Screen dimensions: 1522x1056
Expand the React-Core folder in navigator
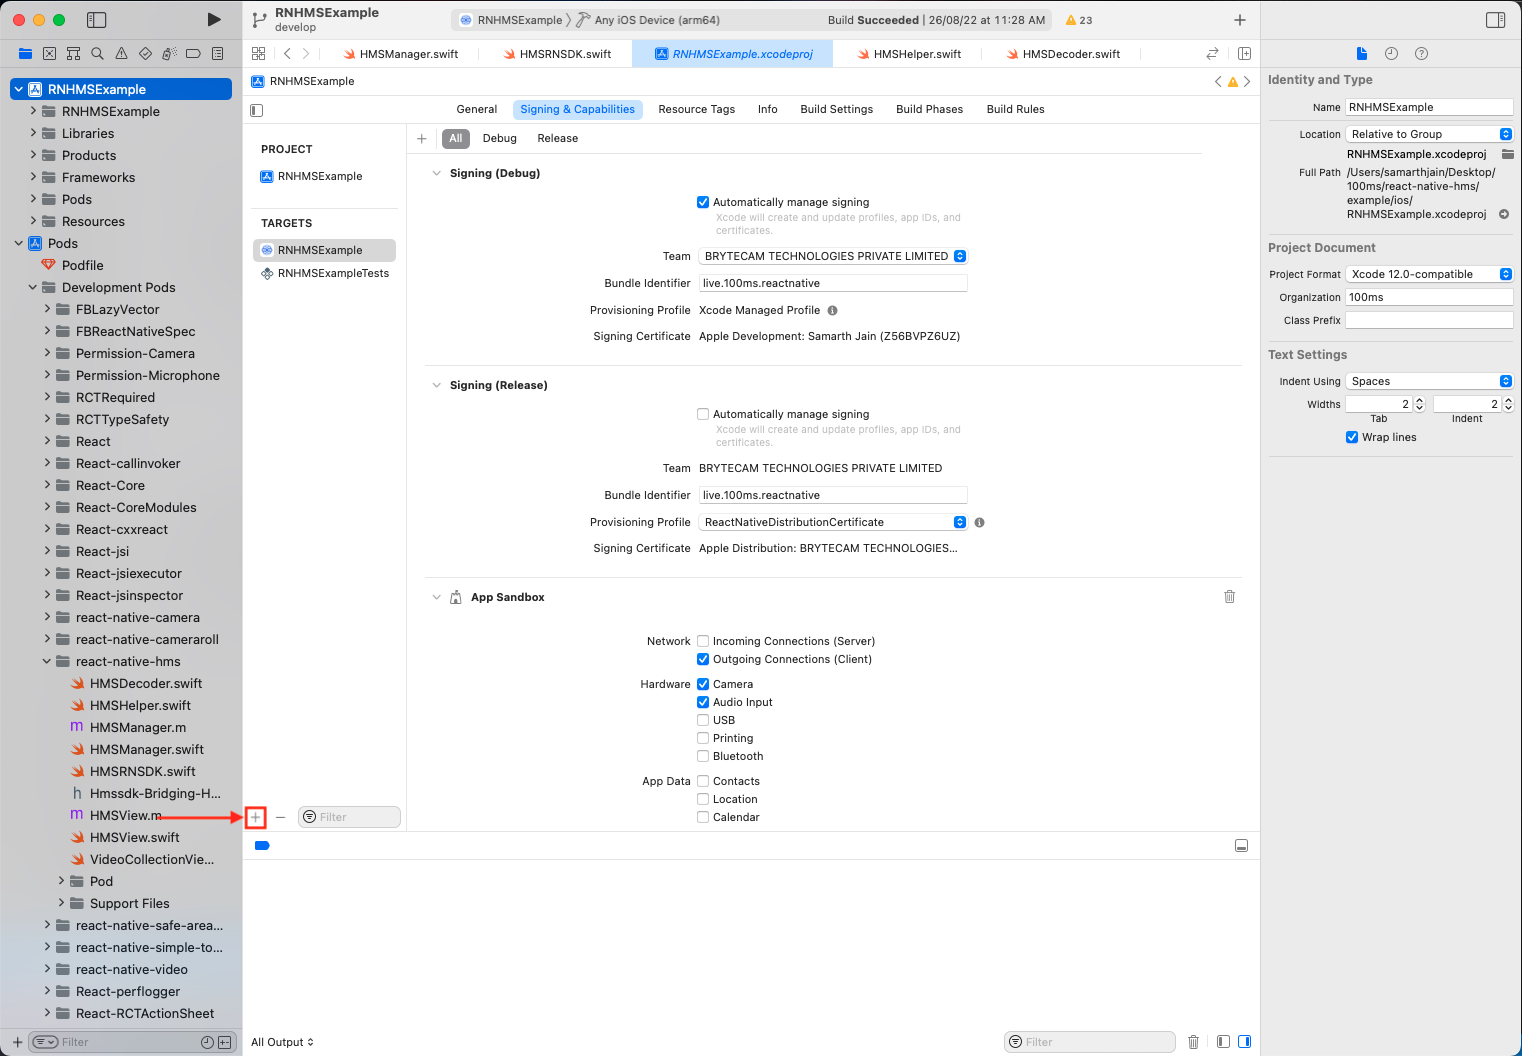point(47,486)
